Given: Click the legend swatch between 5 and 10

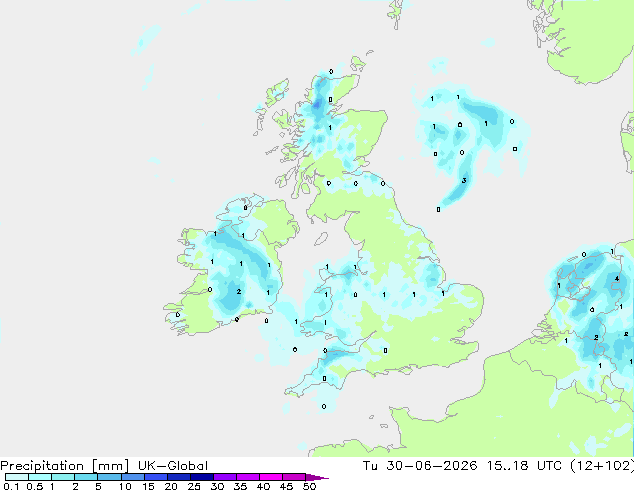Looking at the screenshot, I should pyautogui.click(x=109, y=477).
